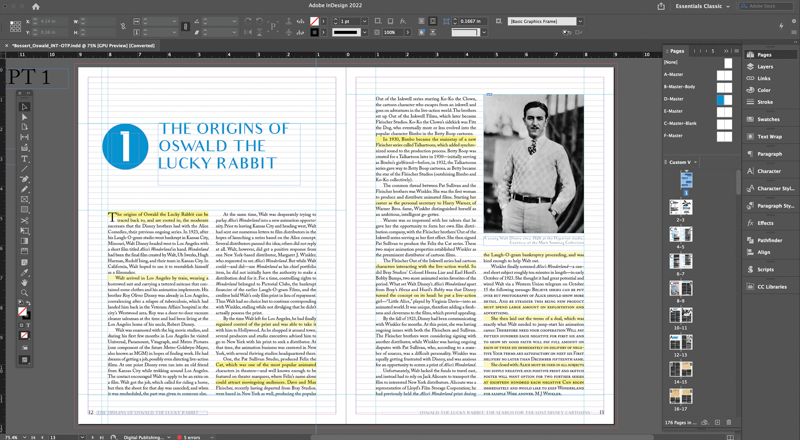Select the Gap tool
The width and height of the screenshot is (800, 440).
coord(24,137)
